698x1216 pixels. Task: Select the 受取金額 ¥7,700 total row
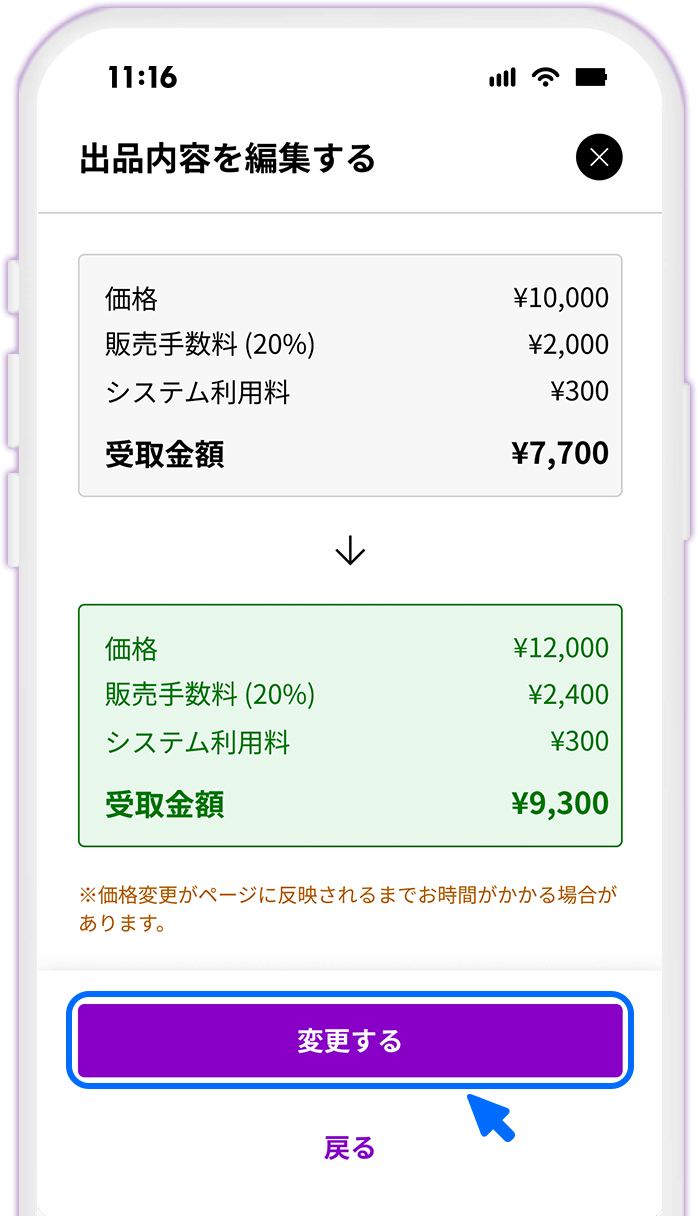[349, 454]
